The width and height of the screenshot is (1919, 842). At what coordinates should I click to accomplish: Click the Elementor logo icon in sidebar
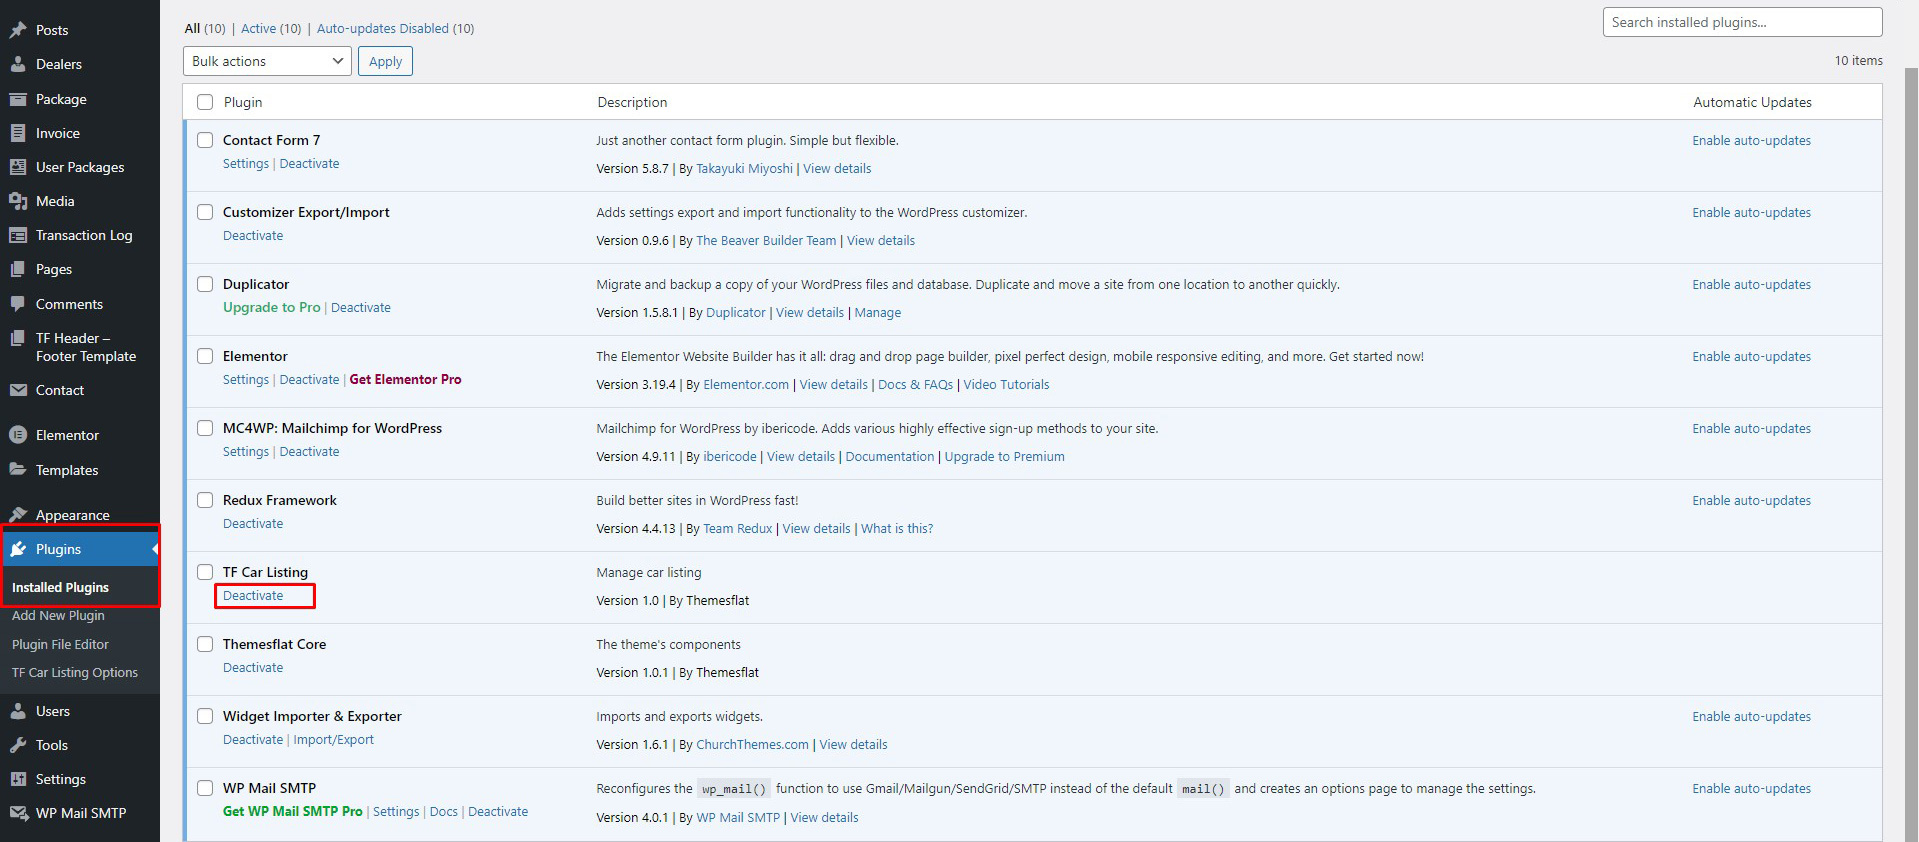pos(18,435)
